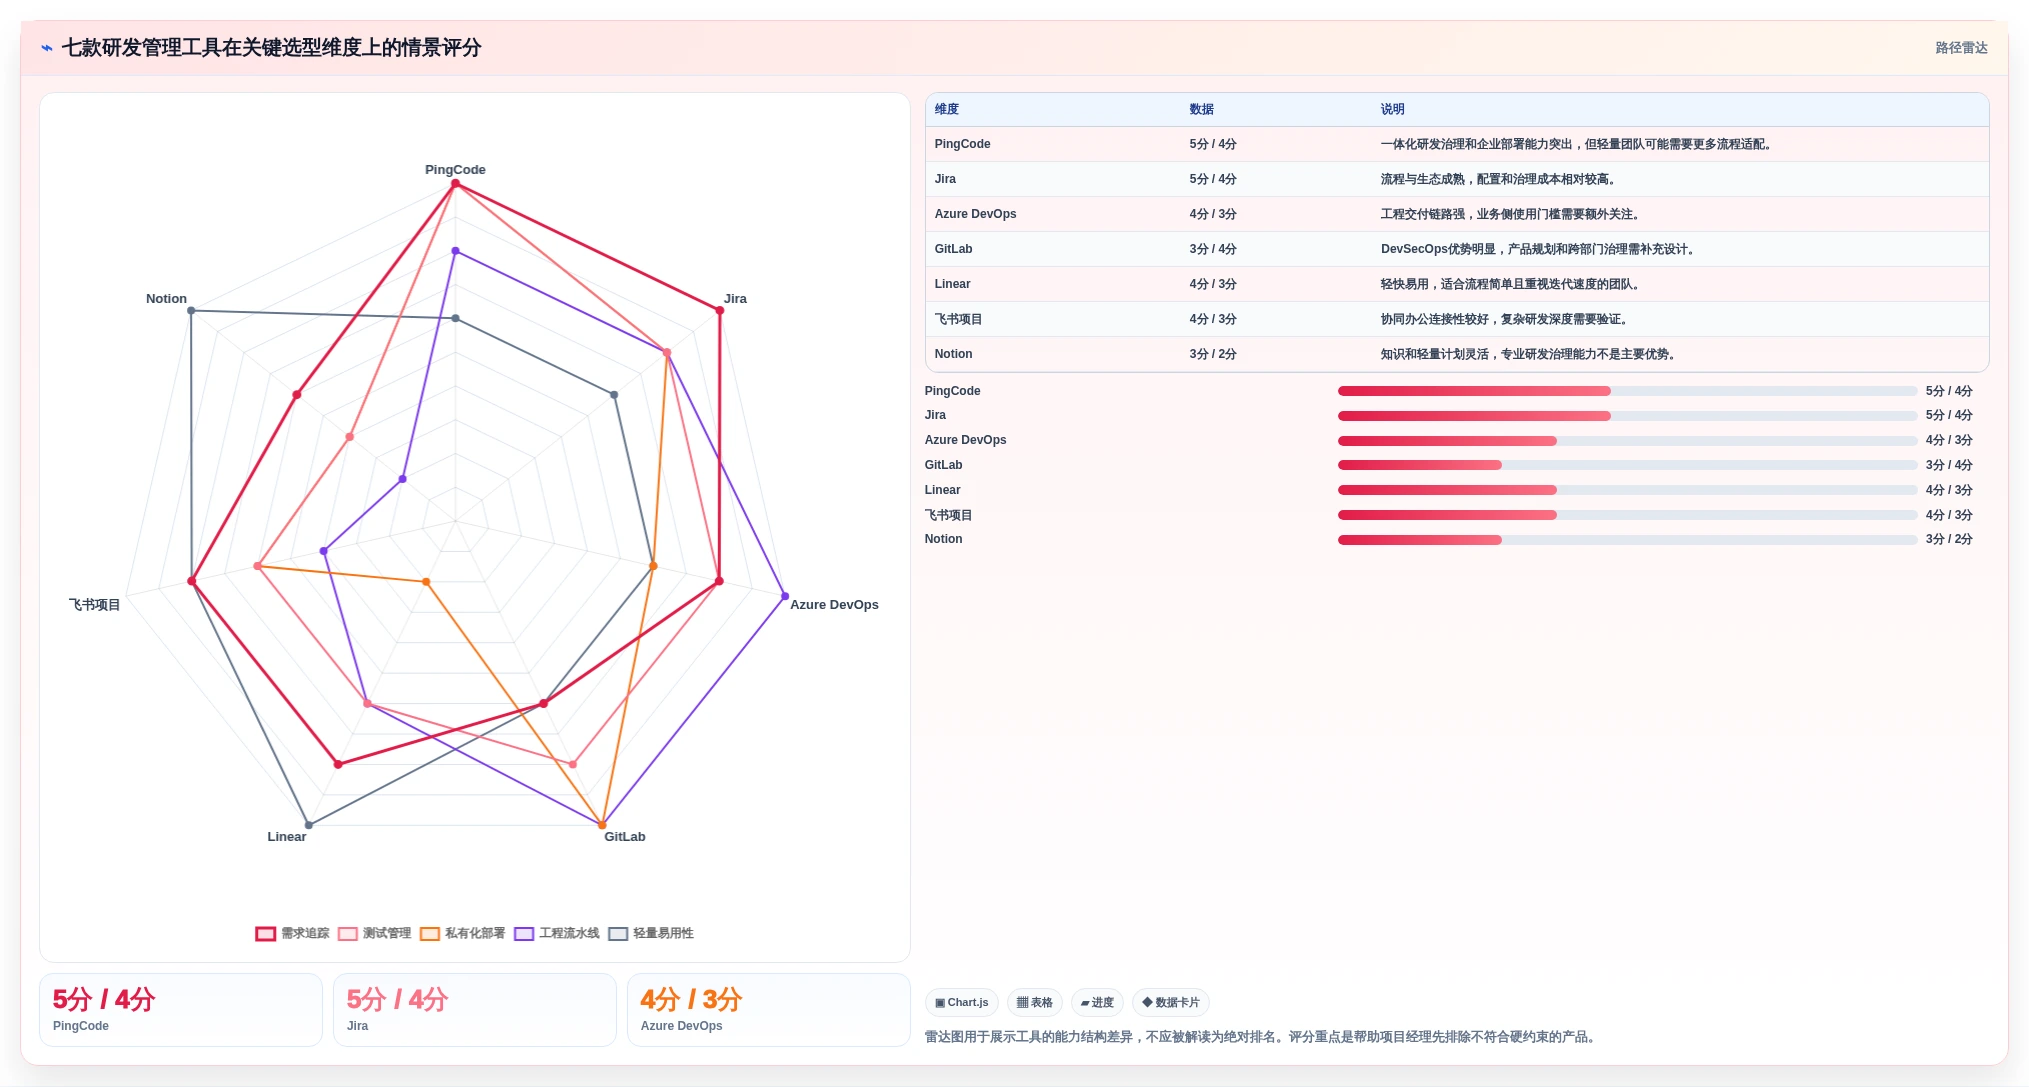Click the 3分 / 2分 cell in Notion row
The width and height of the screenshot is (2029, 1087).
click(x=1213, y=354)
